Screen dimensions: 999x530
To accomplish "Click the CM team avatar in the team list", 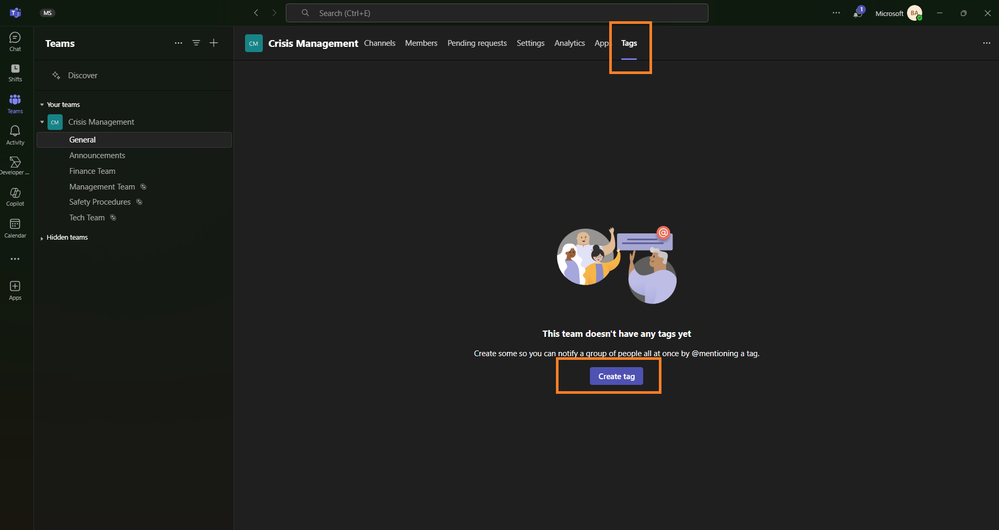I will (55, 122).
